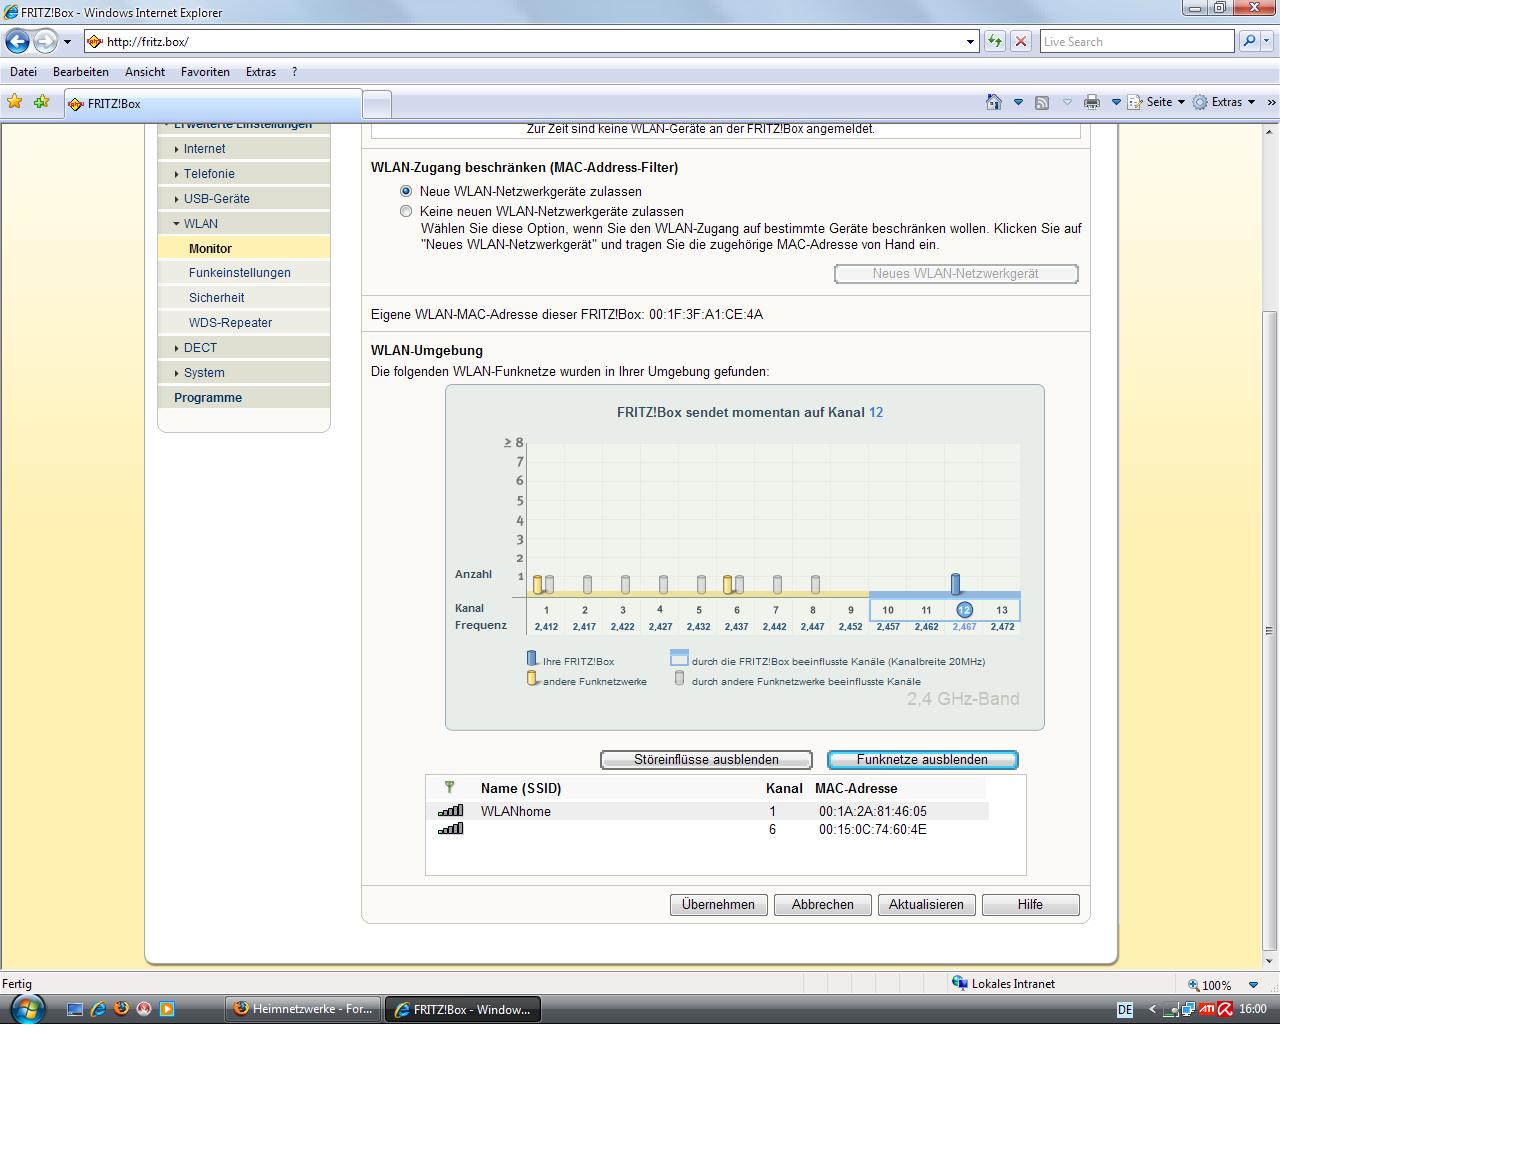Show hidden tray icons arrow
1536x1152 pixels.
point(1152,1009)
